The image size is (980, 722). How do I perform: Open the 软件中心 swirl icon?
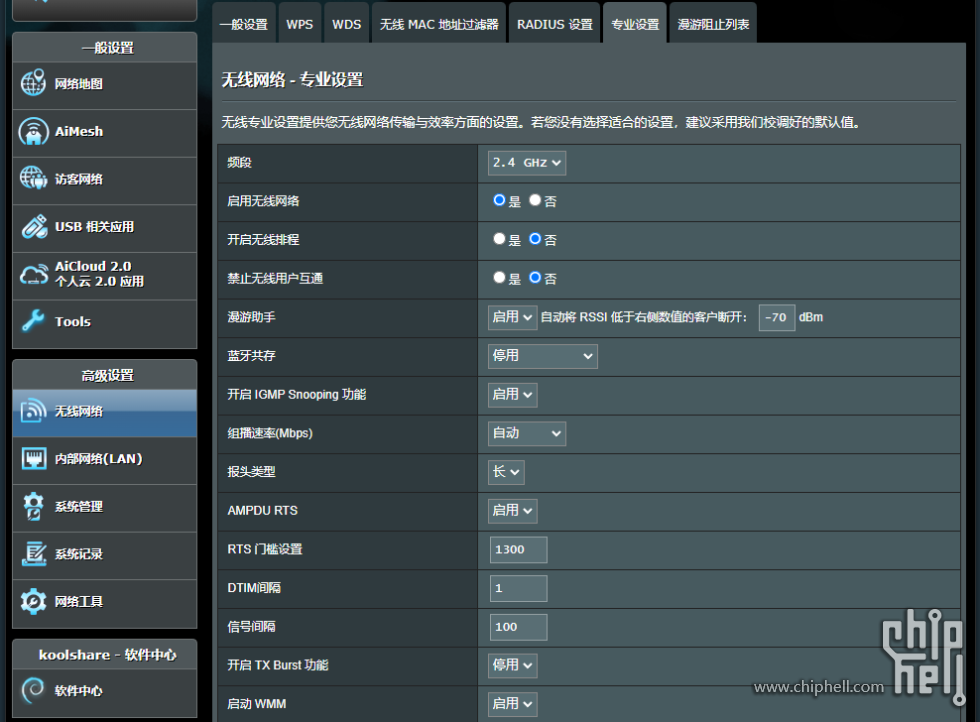(32, 690)
